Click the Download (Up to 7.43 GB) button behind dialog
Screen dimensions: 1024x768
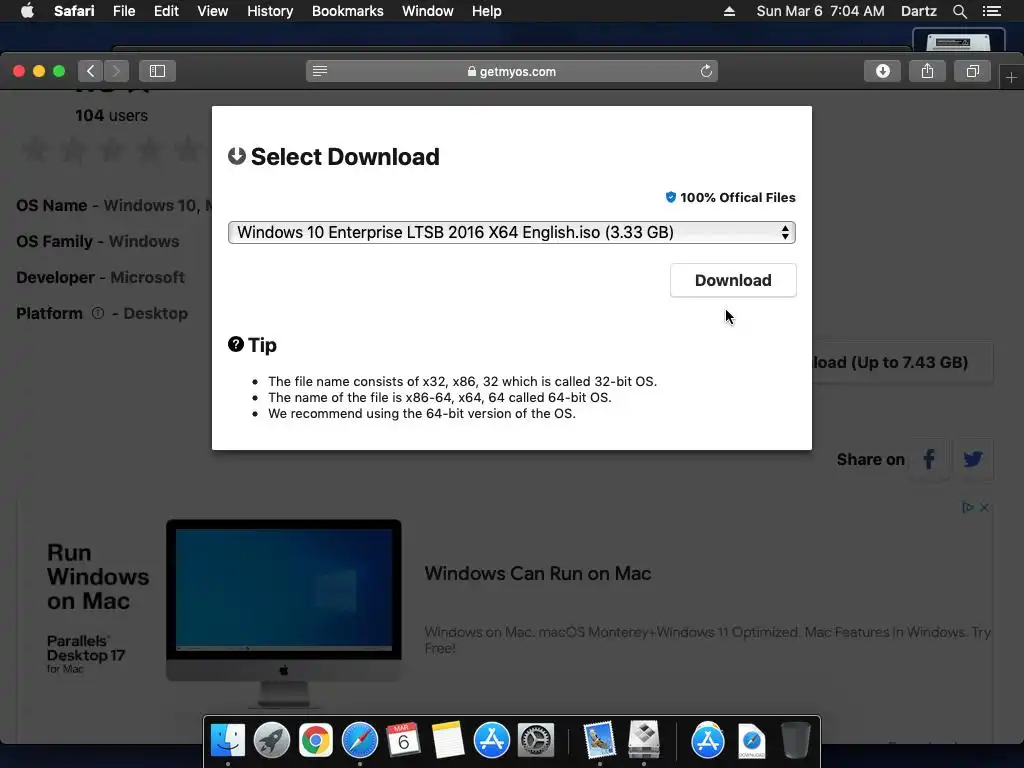click(903, 362)
